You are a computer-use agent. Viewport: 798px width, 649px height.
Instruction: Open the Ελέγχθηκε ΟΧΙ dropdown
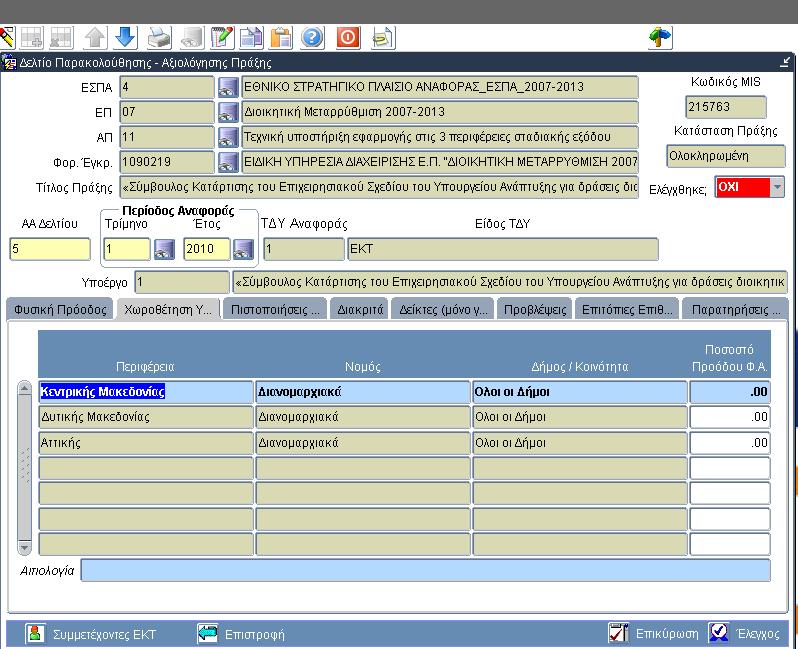click(x=777, y=187)
